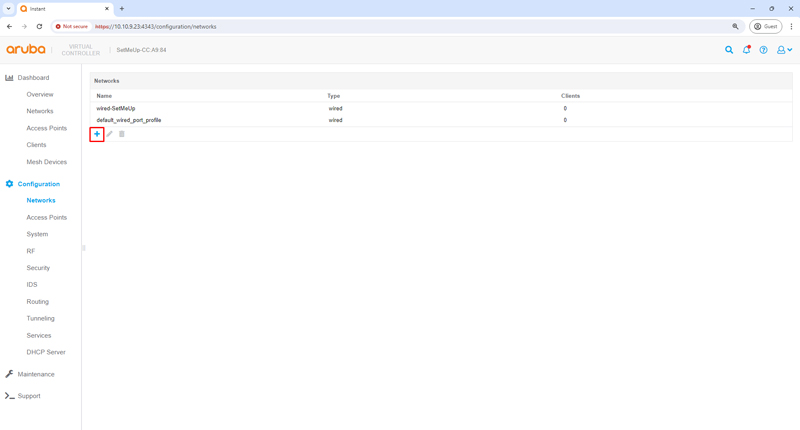Select the default_wired_port_profile row
Screen dimensions: 800x430
coord(129,120)
